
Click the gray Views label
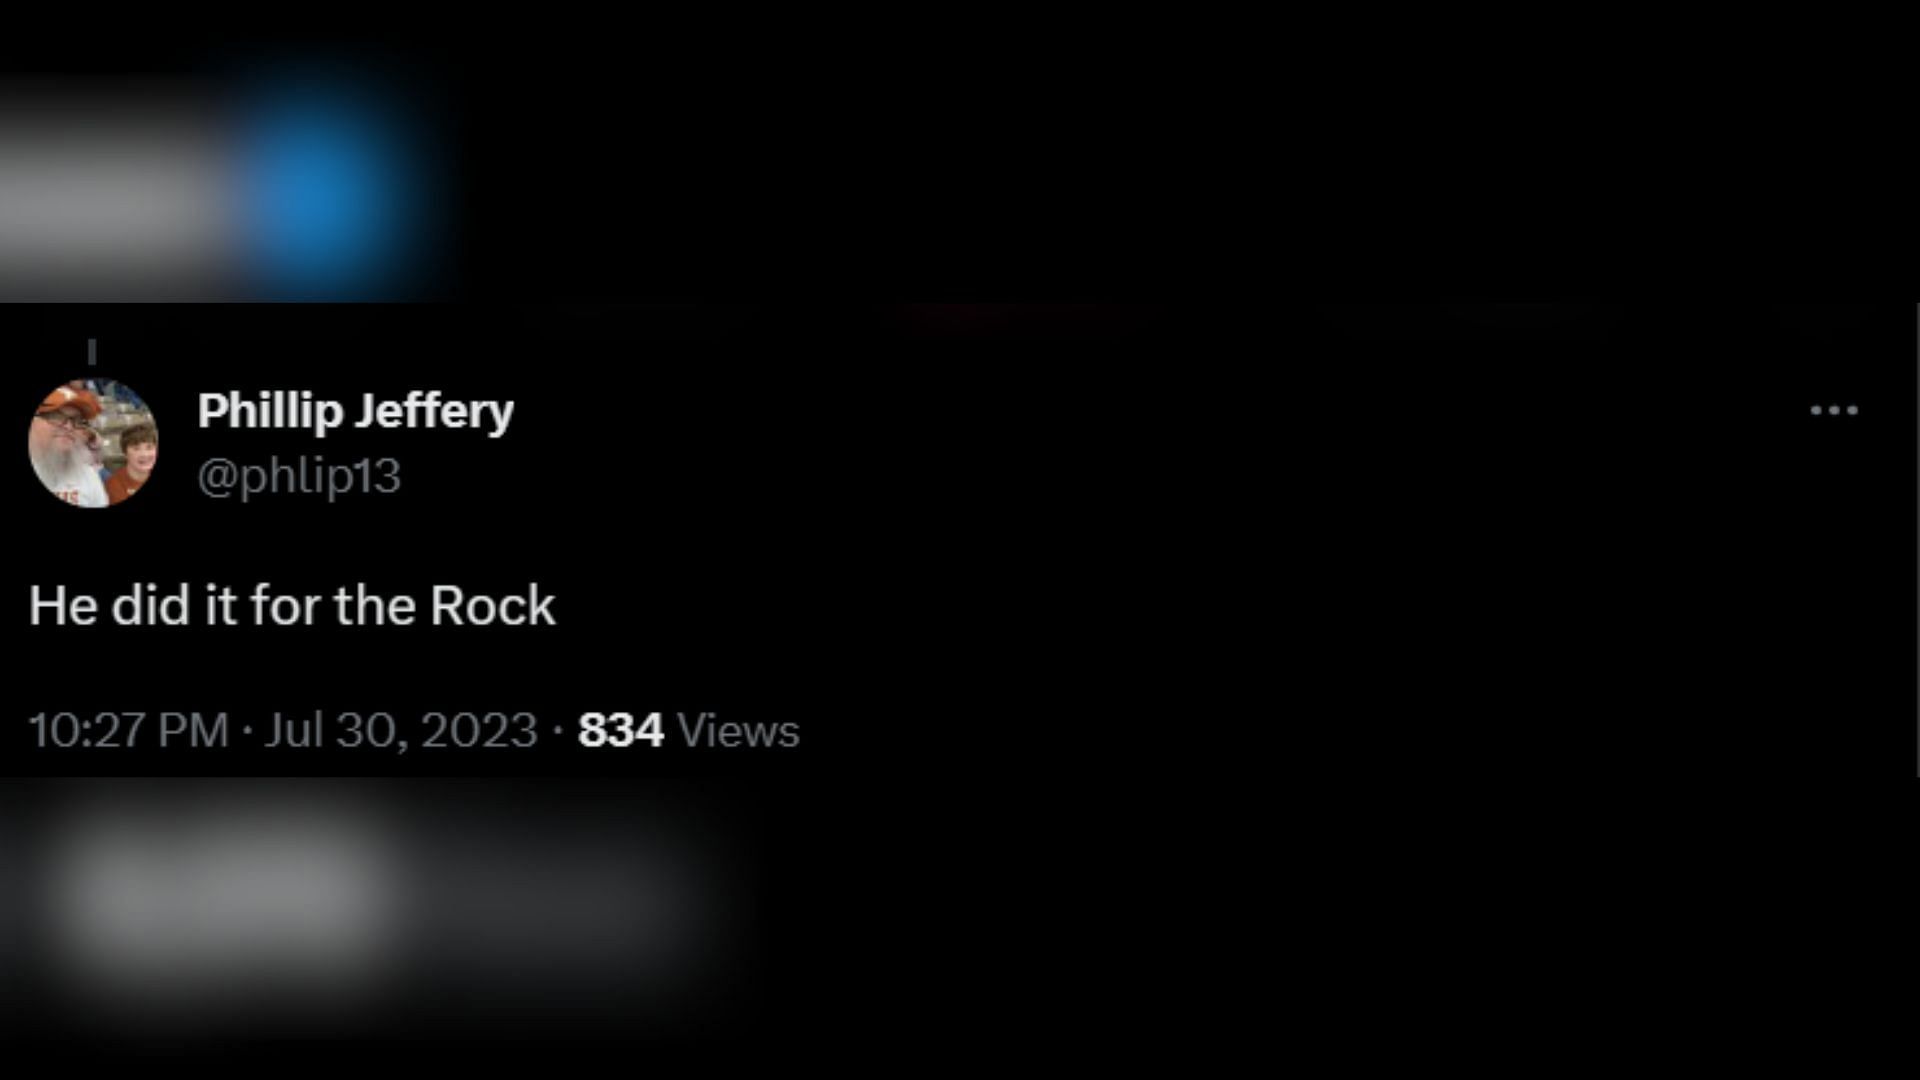[738, 730]
